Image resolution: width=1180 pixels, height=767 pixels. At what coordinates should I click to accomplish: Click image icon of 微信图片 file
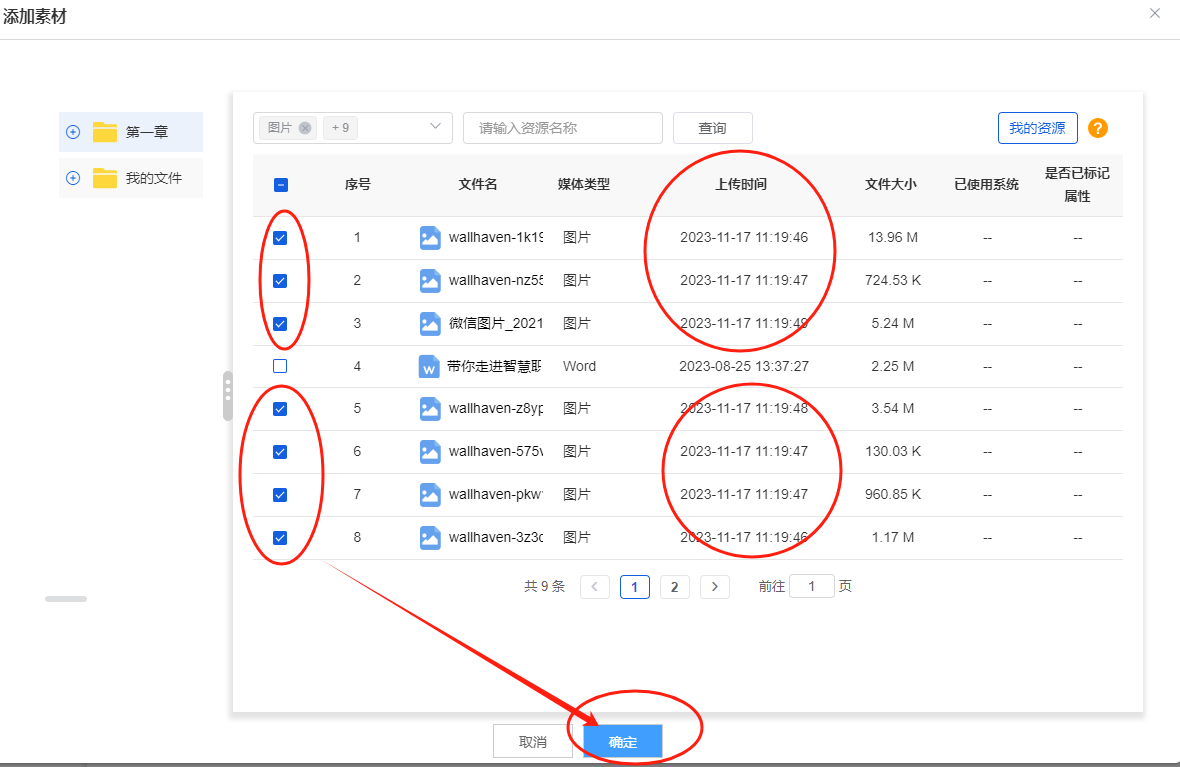point(430,324)
